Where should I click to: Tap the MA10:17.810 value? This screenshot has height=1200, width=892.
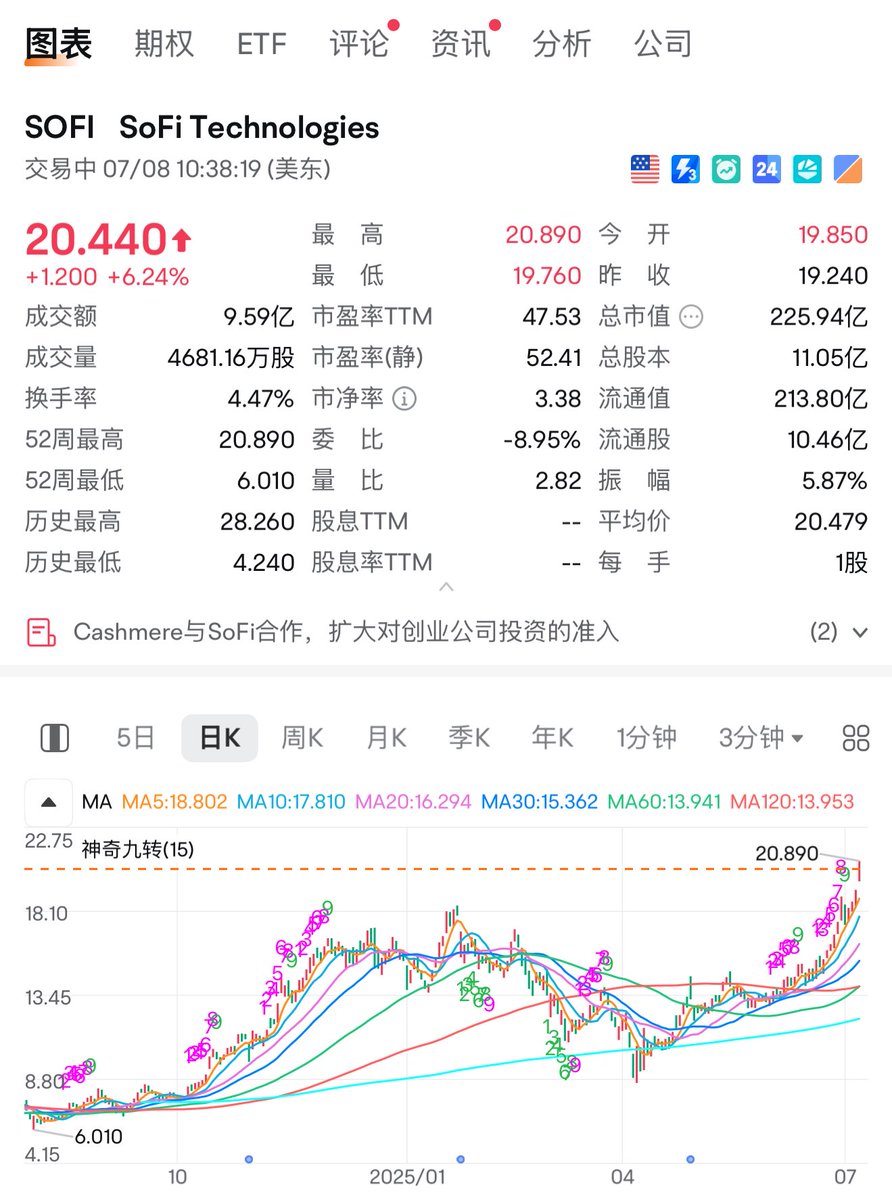292,802
